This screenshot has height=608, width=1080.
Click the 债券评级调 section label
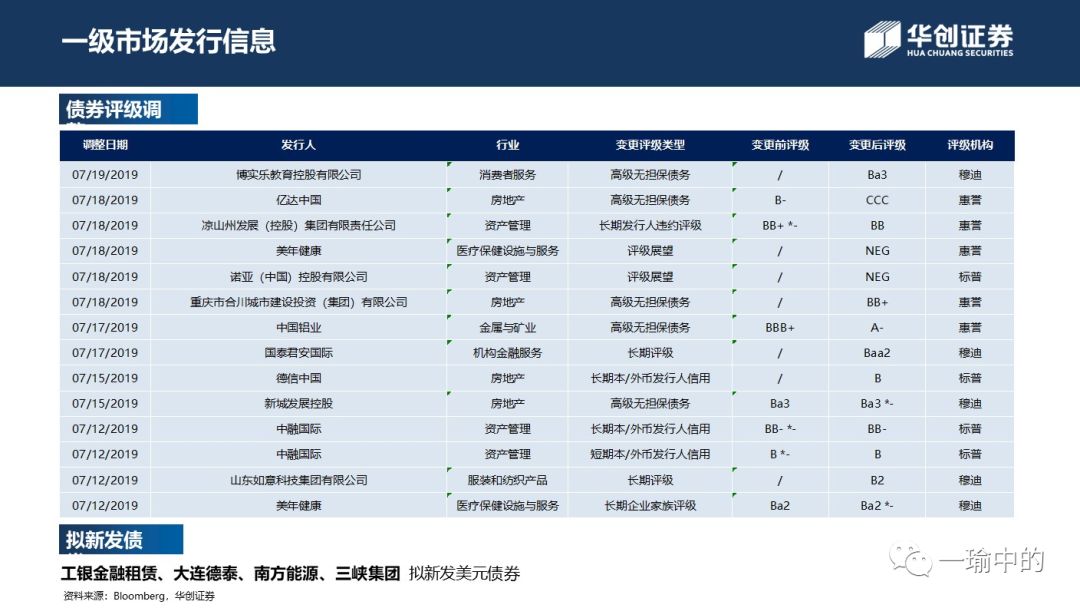(x=128, y=109)
